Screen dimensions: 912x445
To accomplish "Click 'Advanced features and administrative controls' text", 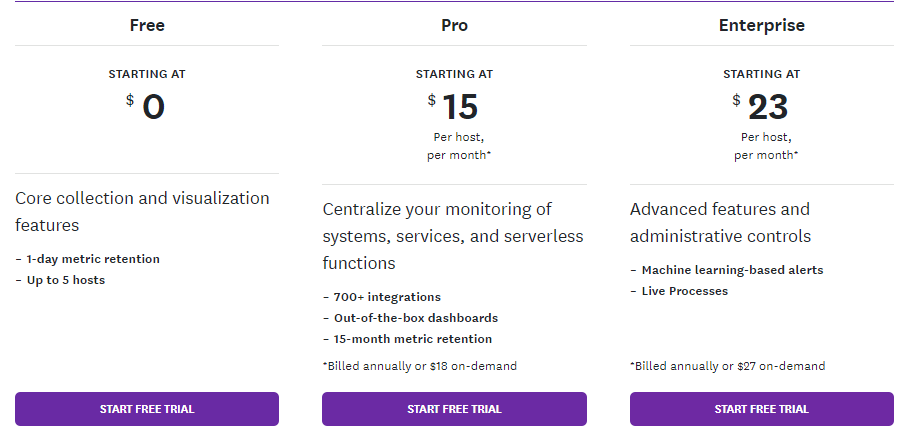I will tap(720, 222).
